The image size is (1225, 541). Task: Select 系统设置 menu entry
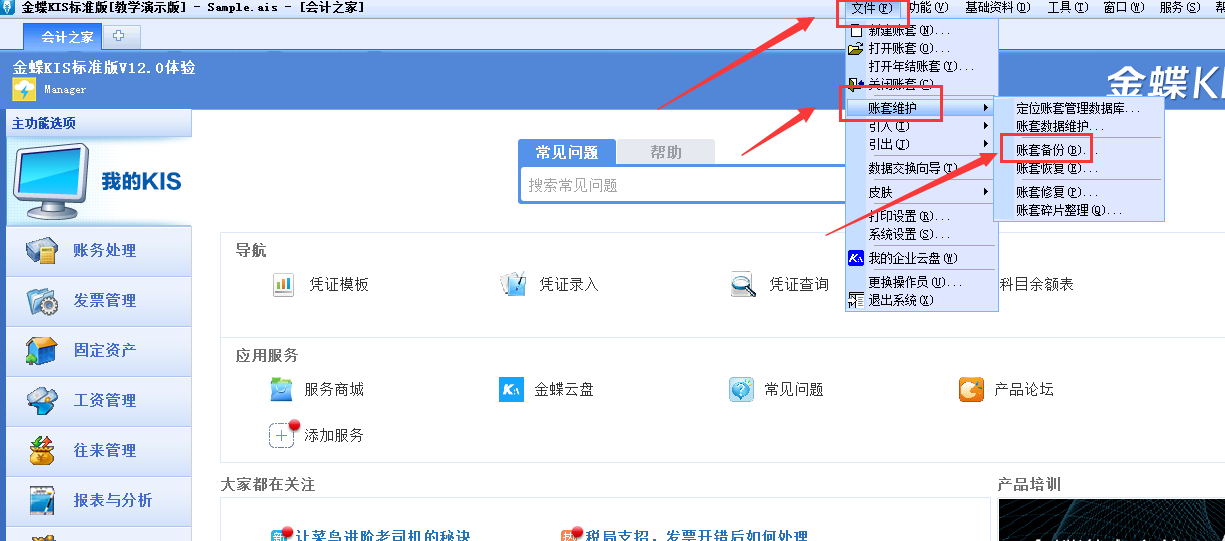[x=921, y=234]
